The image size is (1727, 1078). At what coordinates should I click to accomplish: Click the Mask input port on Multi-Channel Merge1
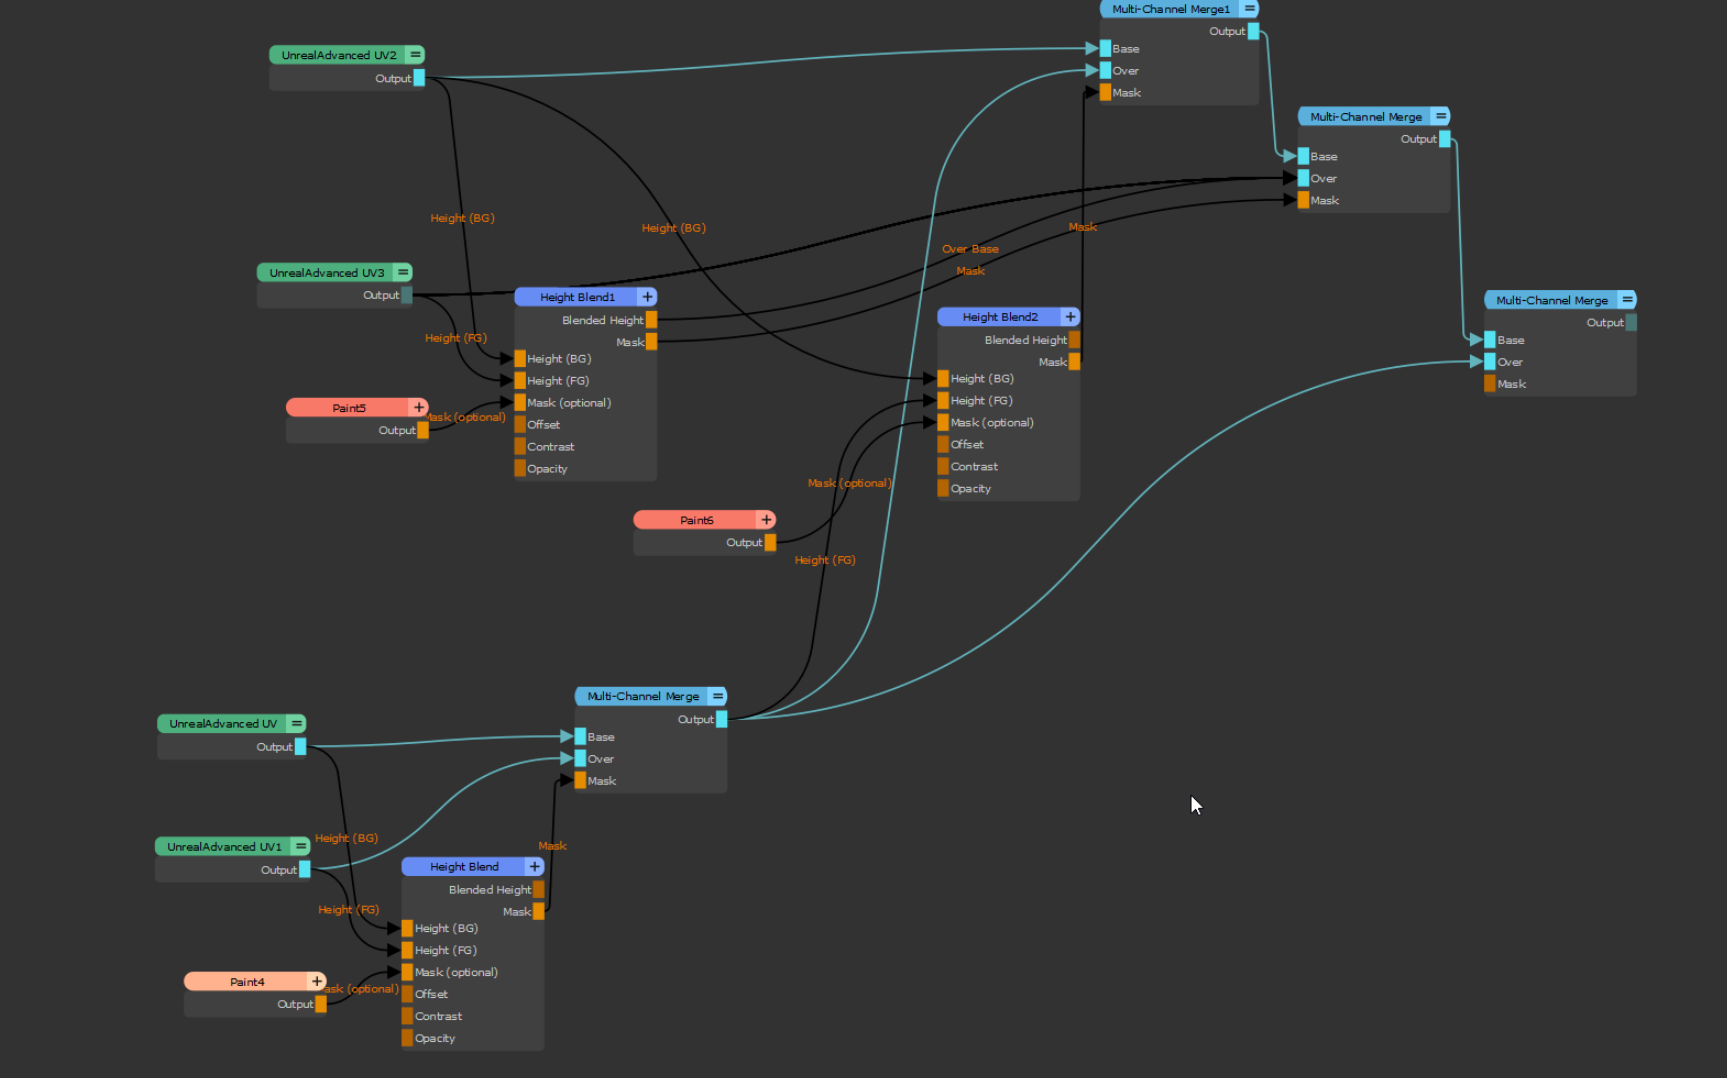pos(1105,93)
